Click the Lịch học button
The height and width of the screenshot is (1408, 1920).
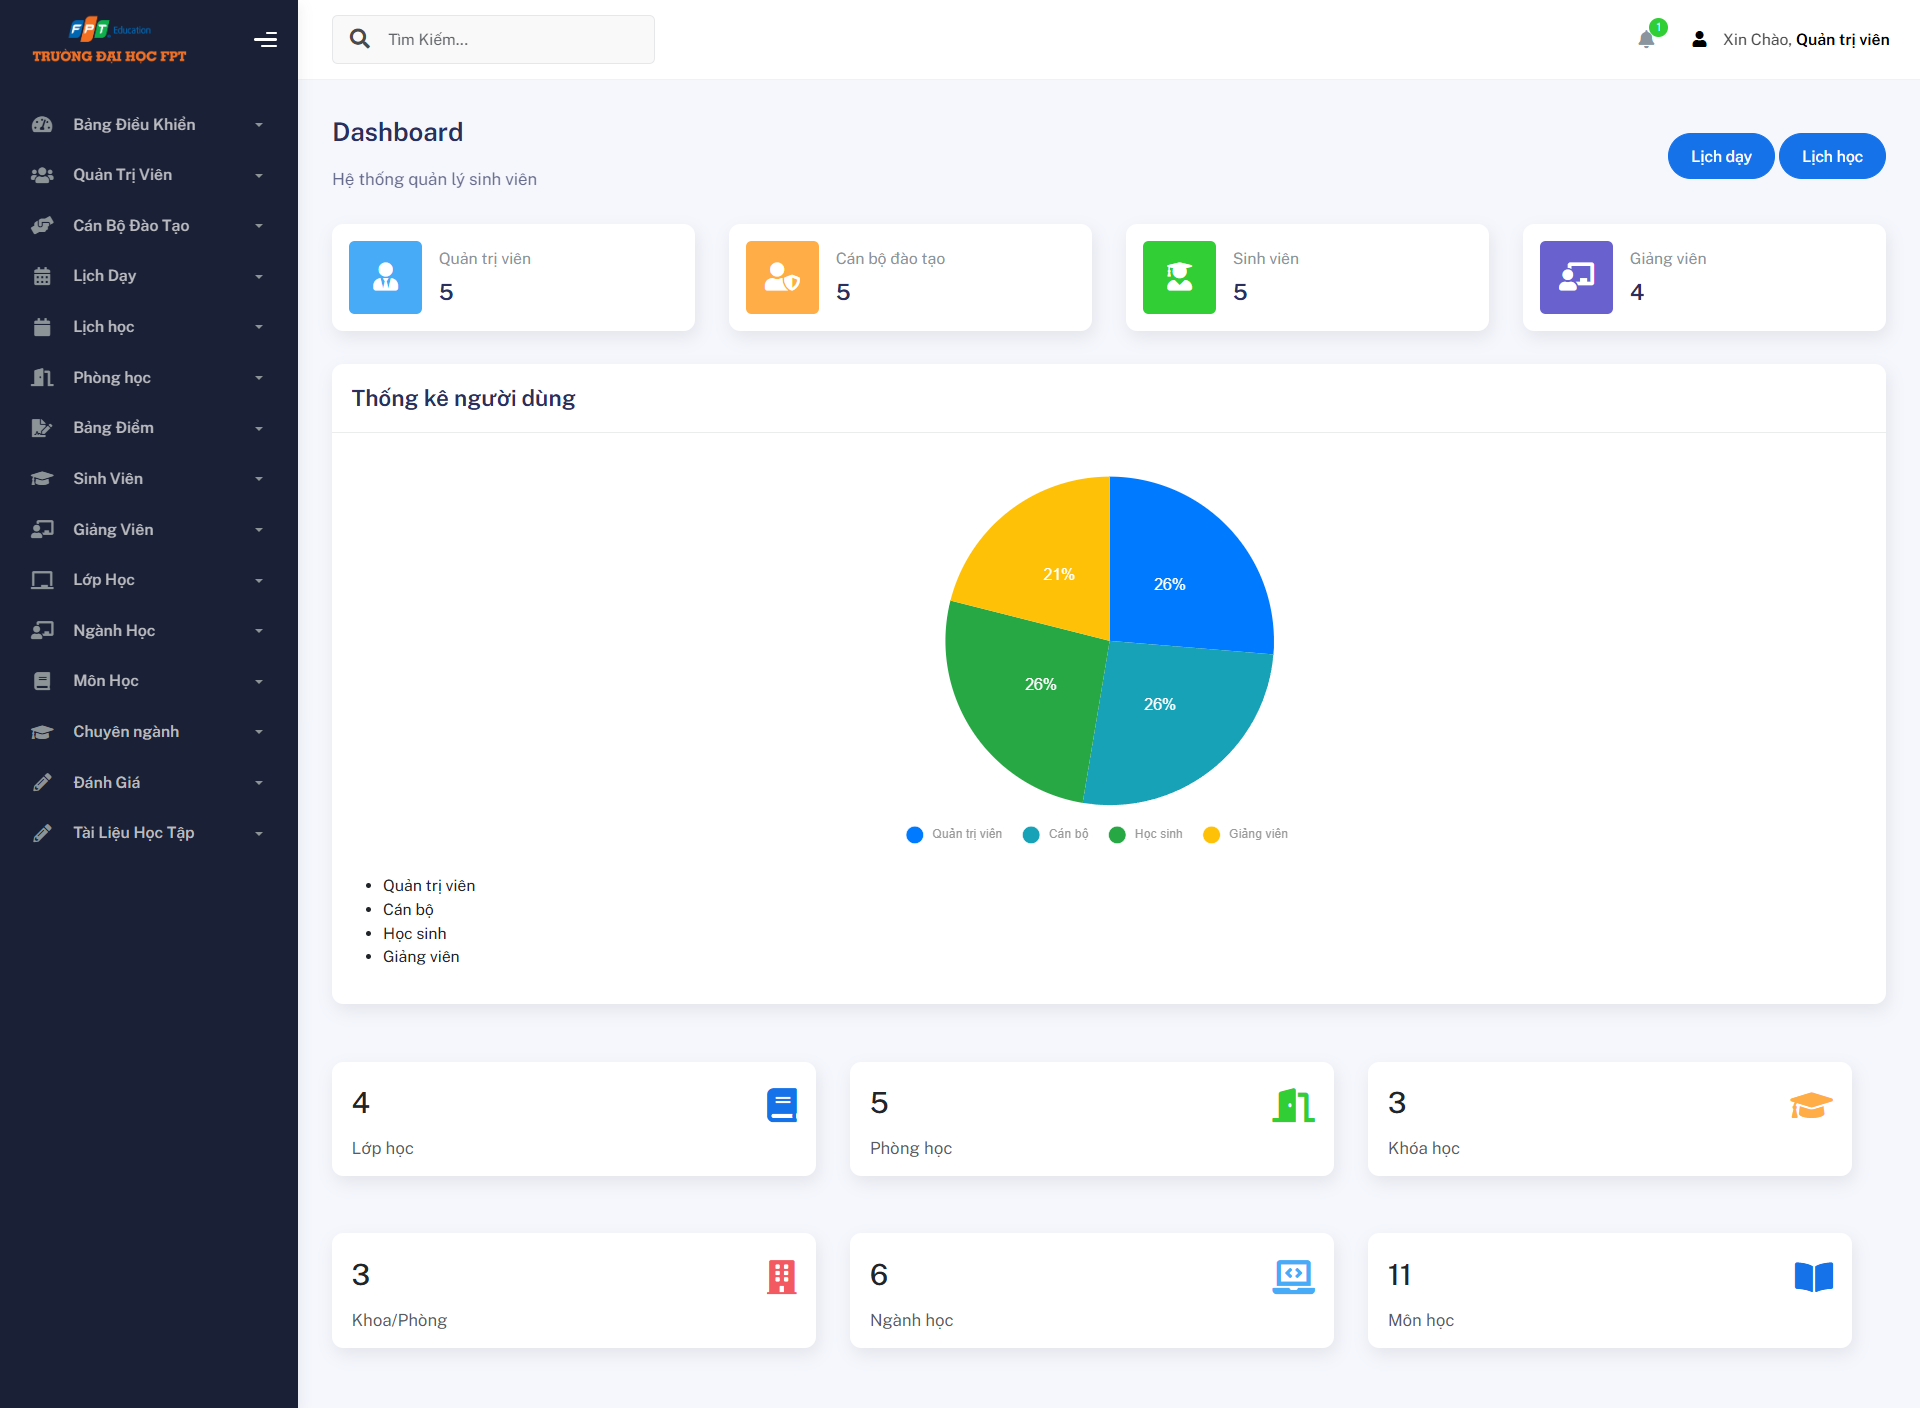pyautogui.click(x=1831, y=156)
